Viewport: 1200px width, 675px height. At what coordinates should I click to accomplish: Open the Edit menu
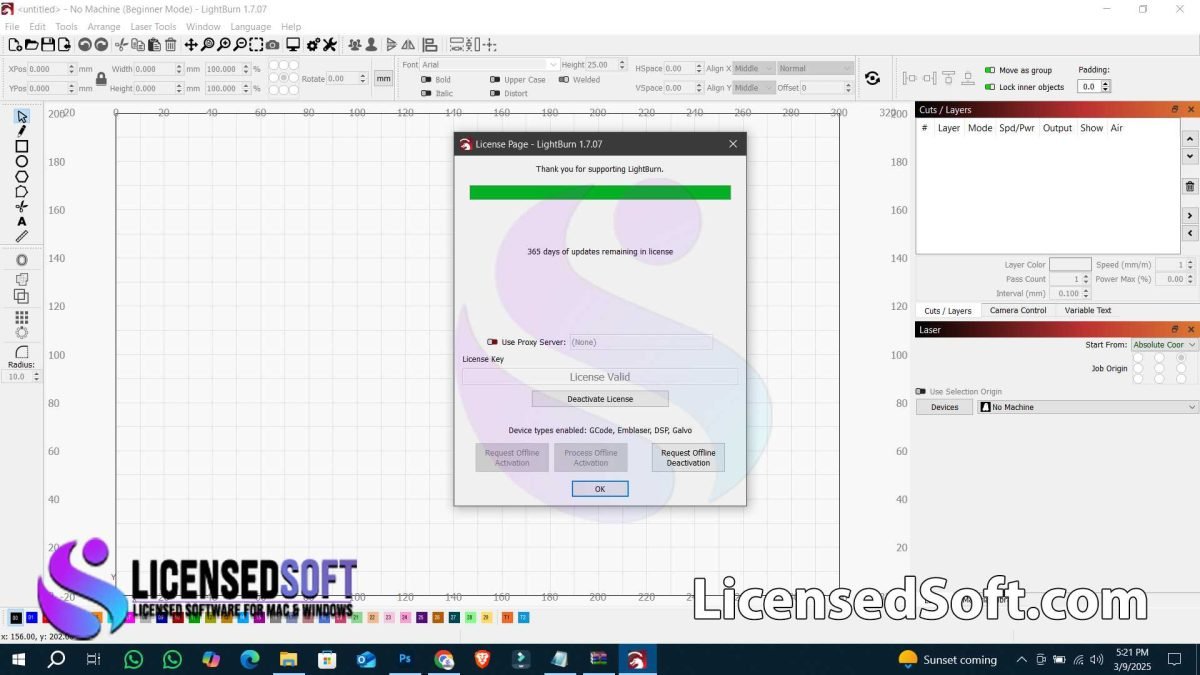pos(38,26)
